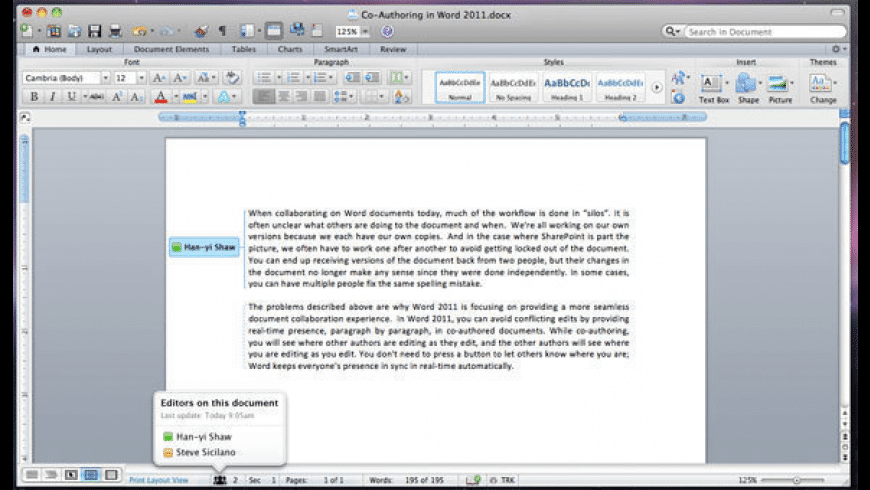The height and width of the screenshot is (490, 870).
Task: Open the Charts tab
Action: 290,49
